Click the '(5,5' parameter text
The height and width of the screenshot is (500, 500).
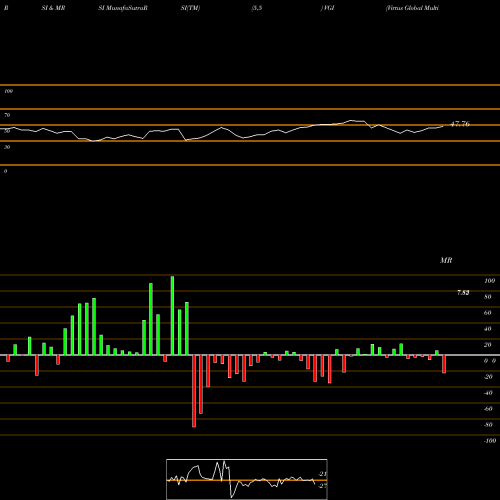pyautogui.click(x=257, y=8)
